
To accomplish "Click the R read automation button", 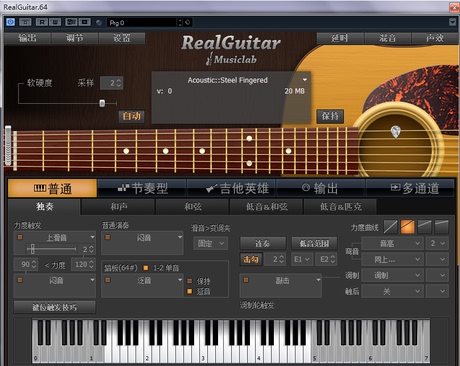I will (41, 22).
